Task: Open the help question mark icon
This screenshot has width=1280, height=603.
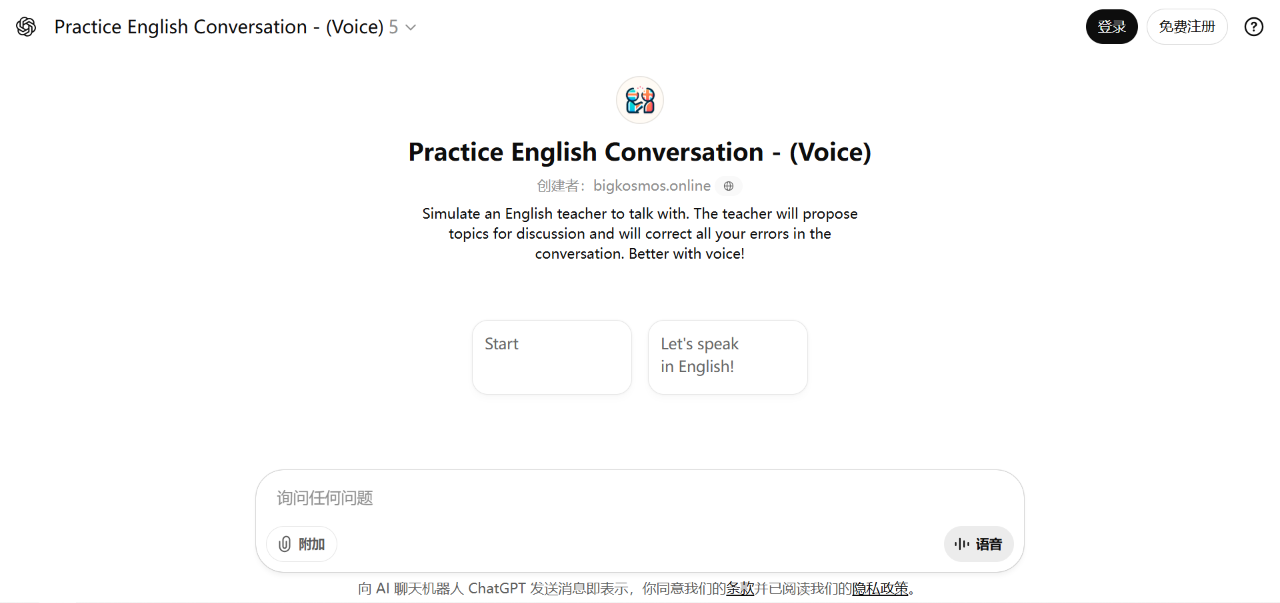Action: (x=1253, y=26)
